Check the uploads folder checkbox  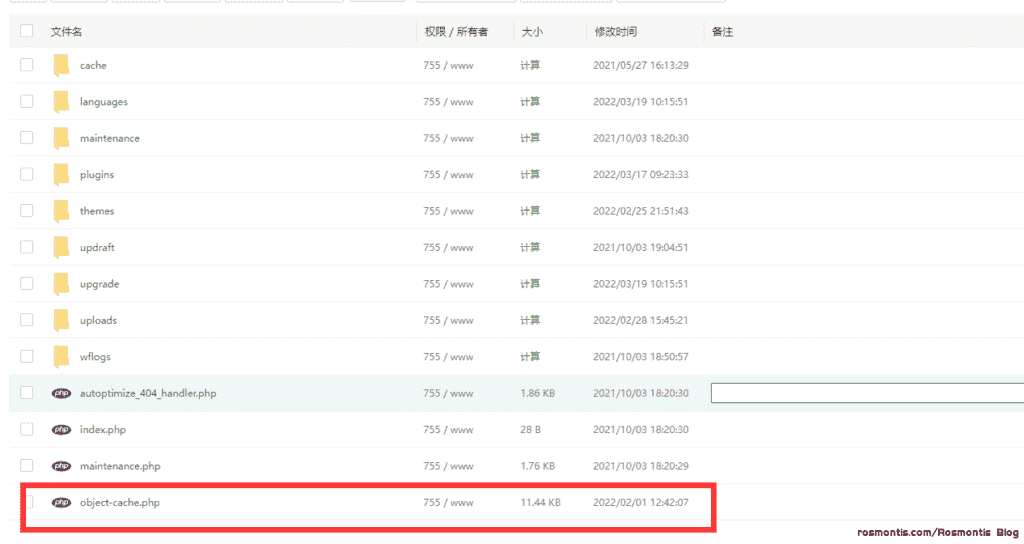click(27, 320)
